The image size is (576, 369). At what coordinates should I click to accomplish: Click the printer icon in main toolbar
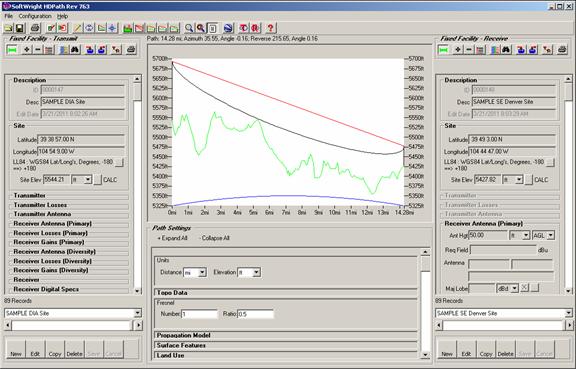pyautogui.click(x=35, y=28)
